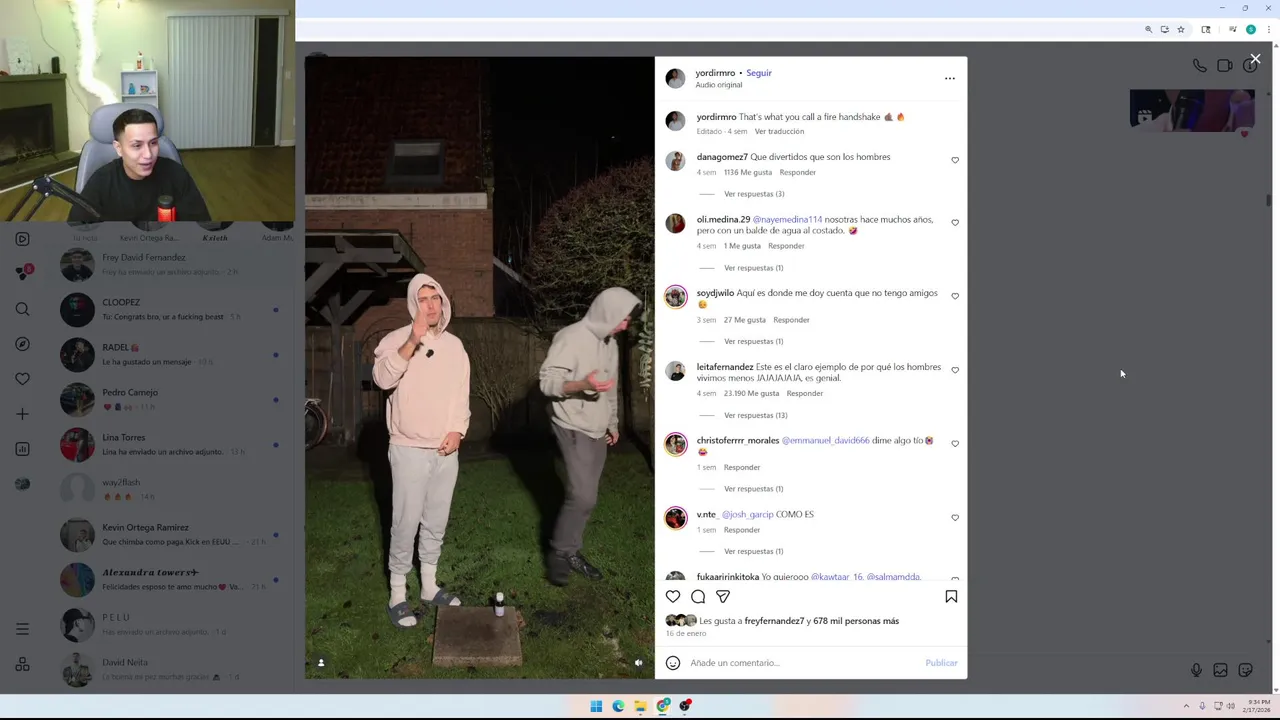The image size is (1280, 720).
Task: Open the Windows Start menu
Action: 596,706
